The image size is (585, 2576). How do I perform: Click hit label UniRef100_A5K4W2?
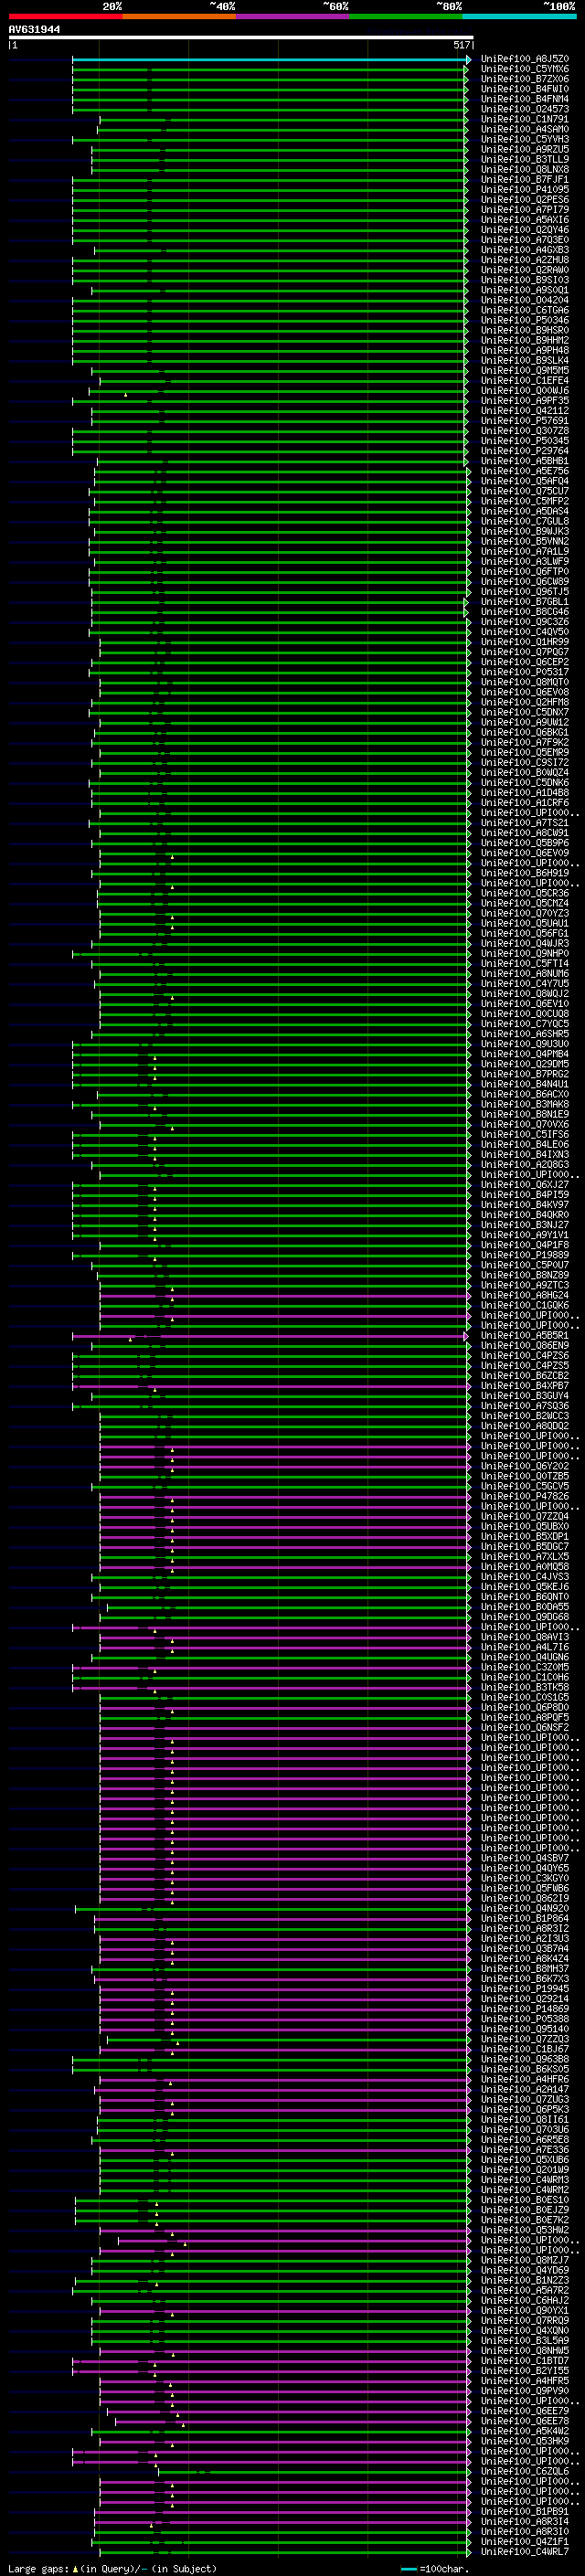tap(524, 2430)
